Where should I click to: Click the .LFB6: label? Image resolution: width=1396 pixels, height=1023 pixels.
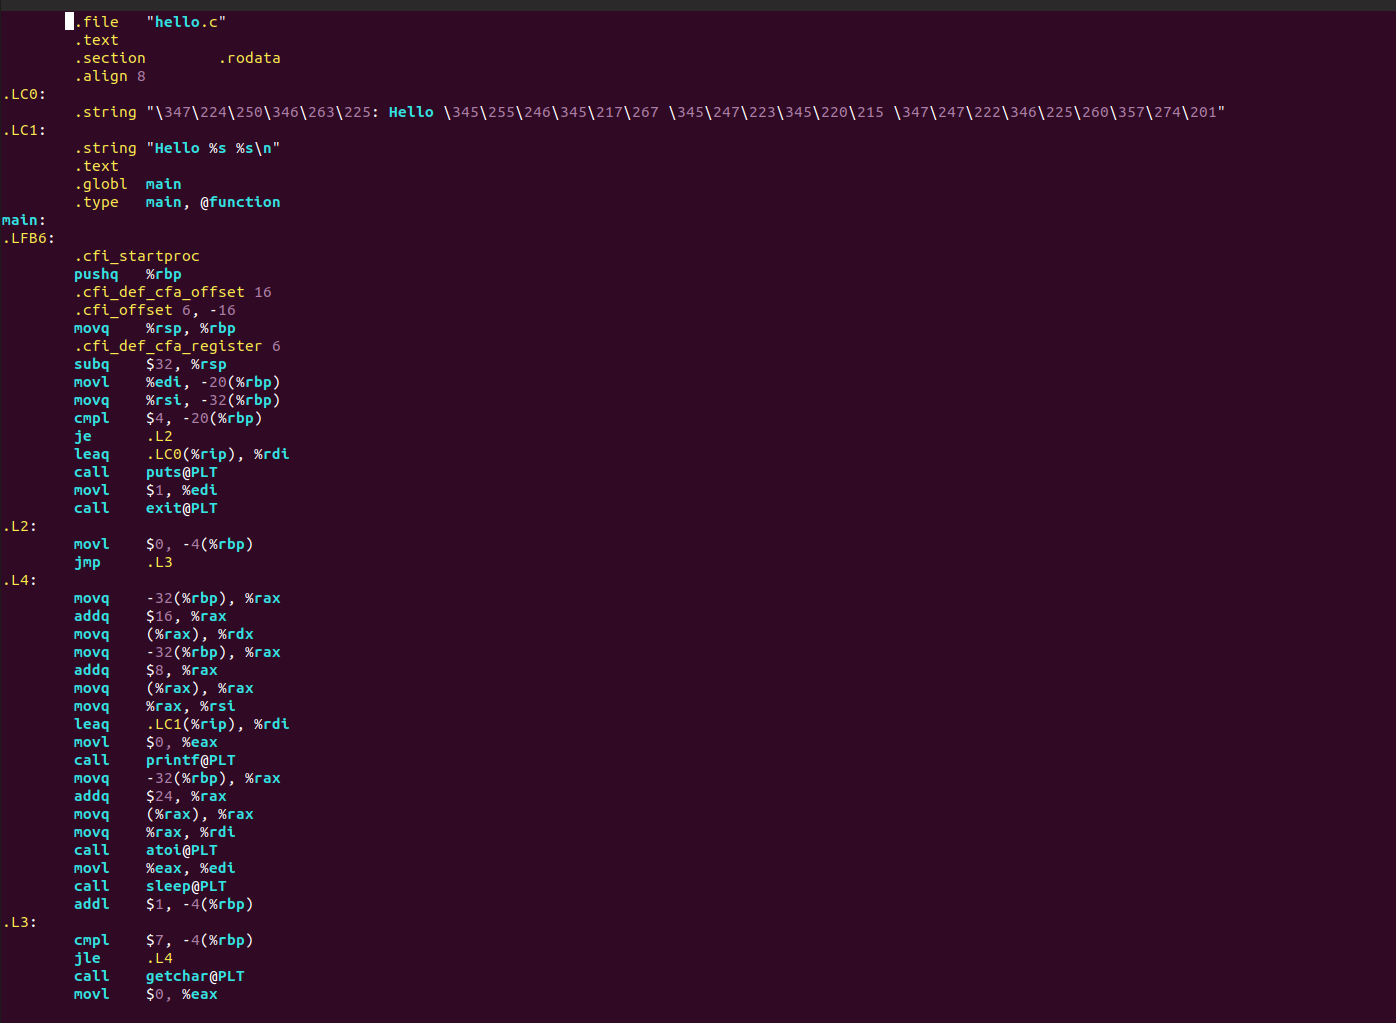[x=29, y=238]
